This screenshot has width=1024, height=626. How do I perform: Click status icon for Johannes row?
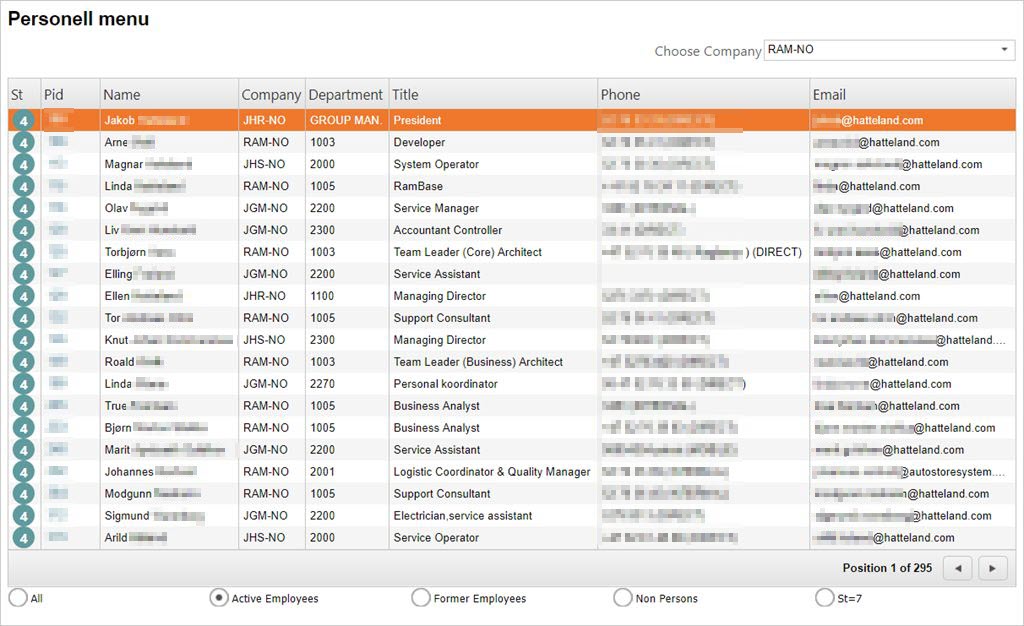click(24, 472)
